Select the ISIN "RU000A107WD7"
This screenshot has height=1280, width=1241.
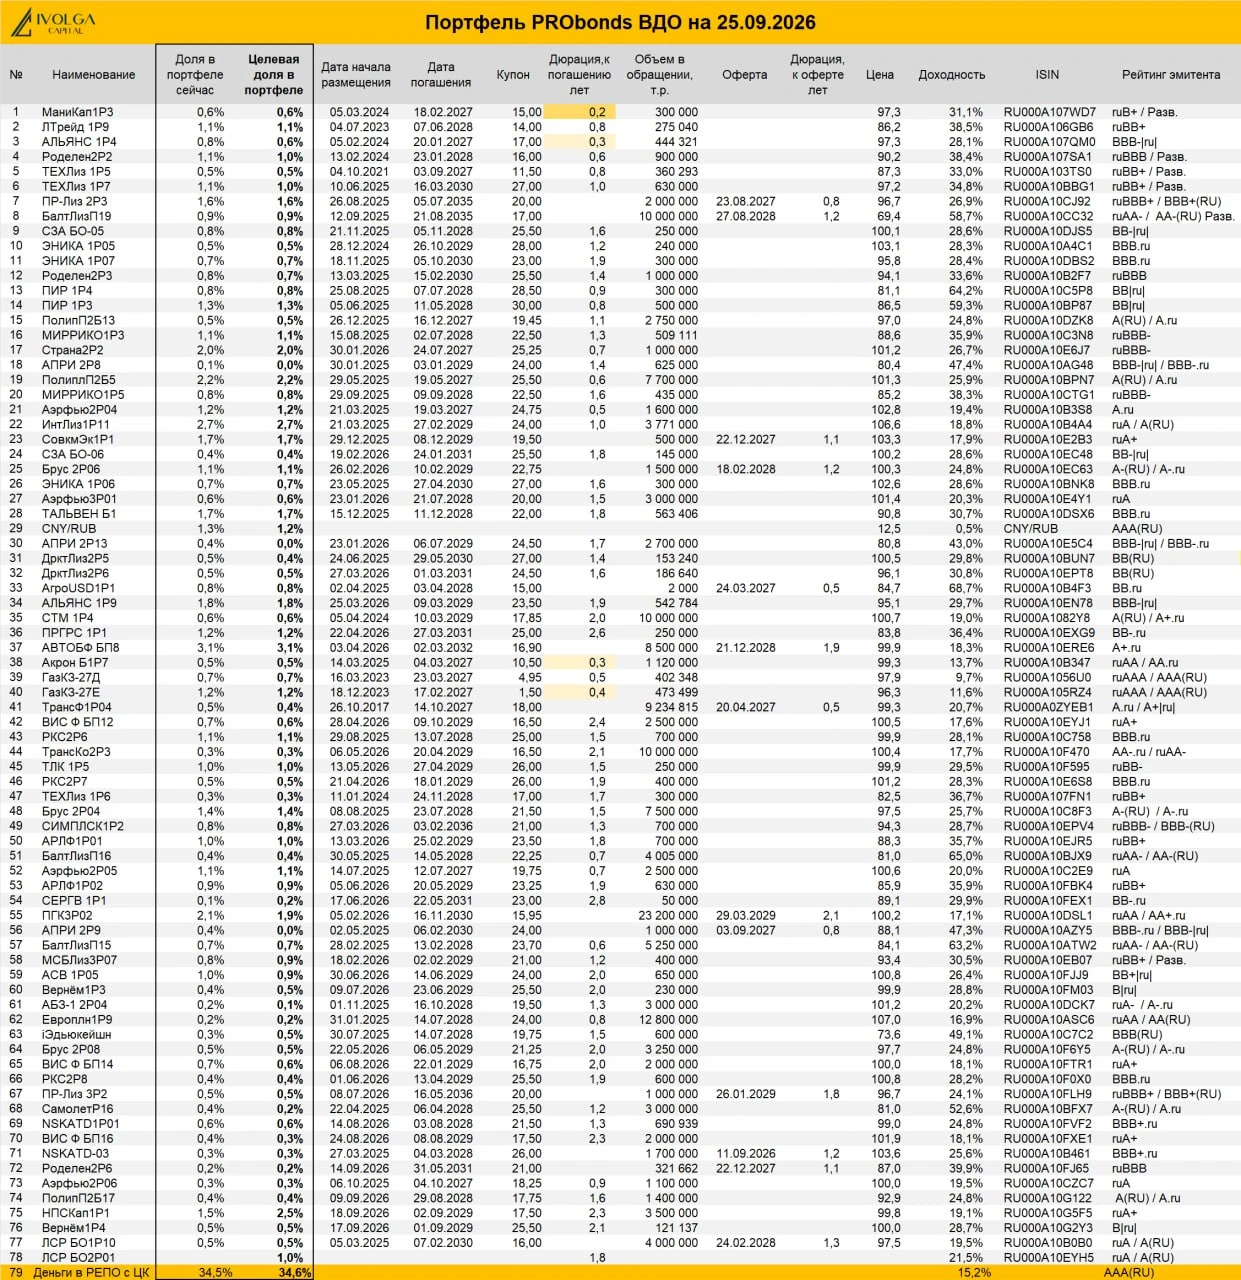[1050, 112]
